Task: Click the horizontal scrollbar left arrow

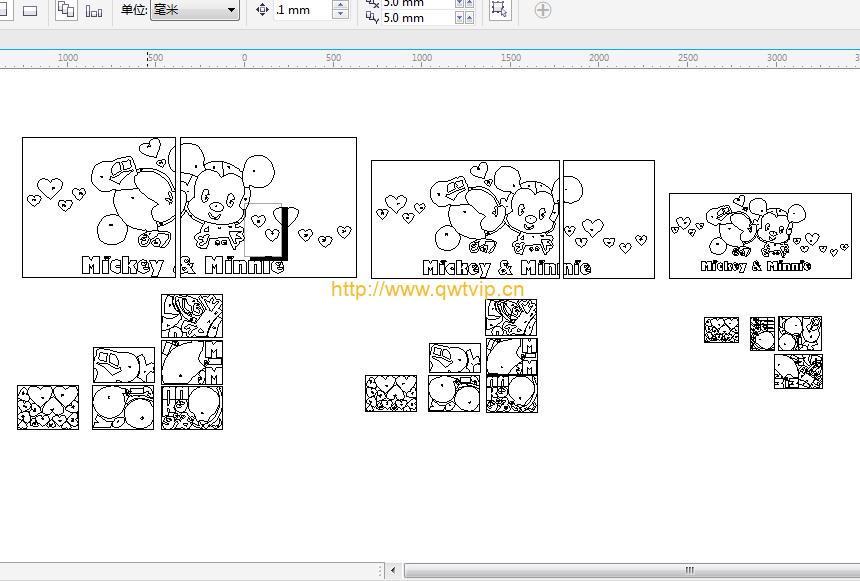Action: pyautogui.click(x=393, y=571)
